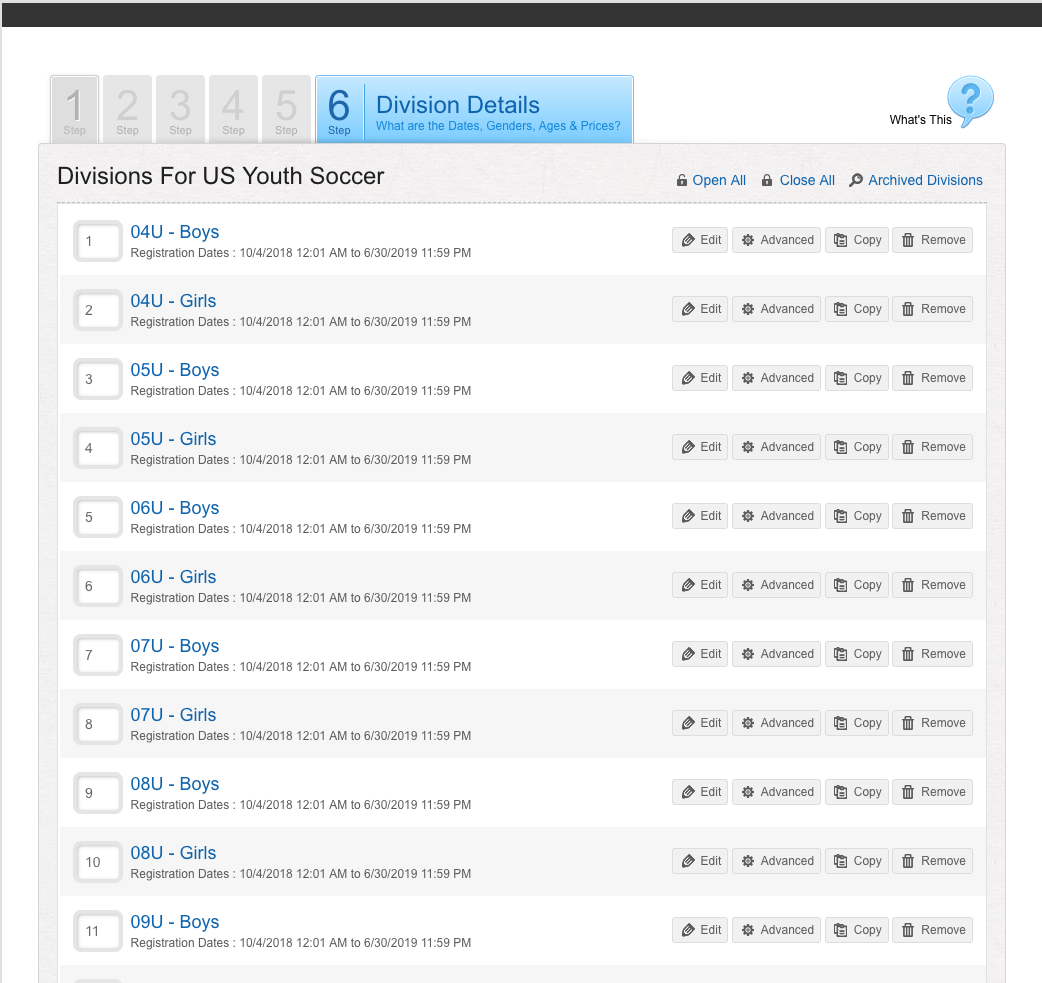
Task: Edit the 04U - Boys division
Action: pos(700,240)
